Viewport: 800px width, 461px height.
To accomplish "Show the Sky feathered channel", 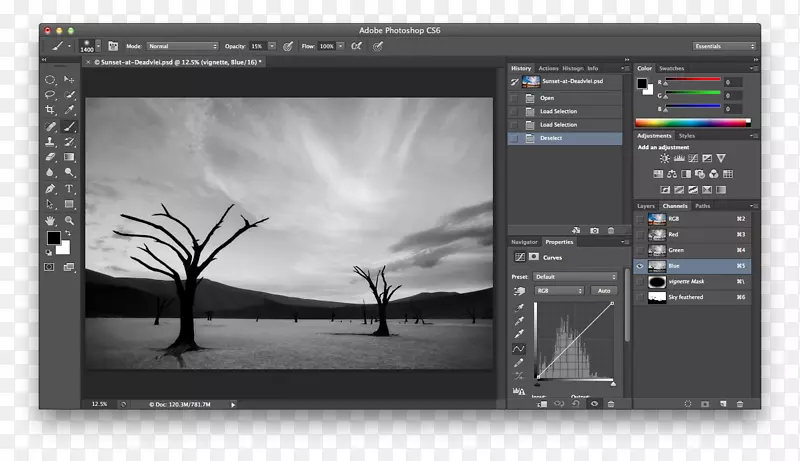I will (x=640, y=297).
